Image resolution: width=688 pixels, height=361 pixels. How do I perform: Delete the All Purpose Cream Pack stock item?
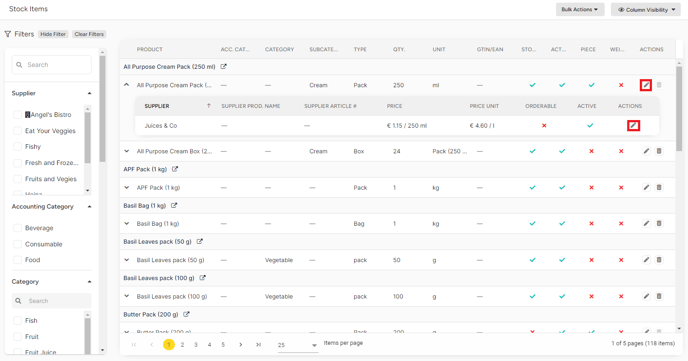(x=659, y=85)
